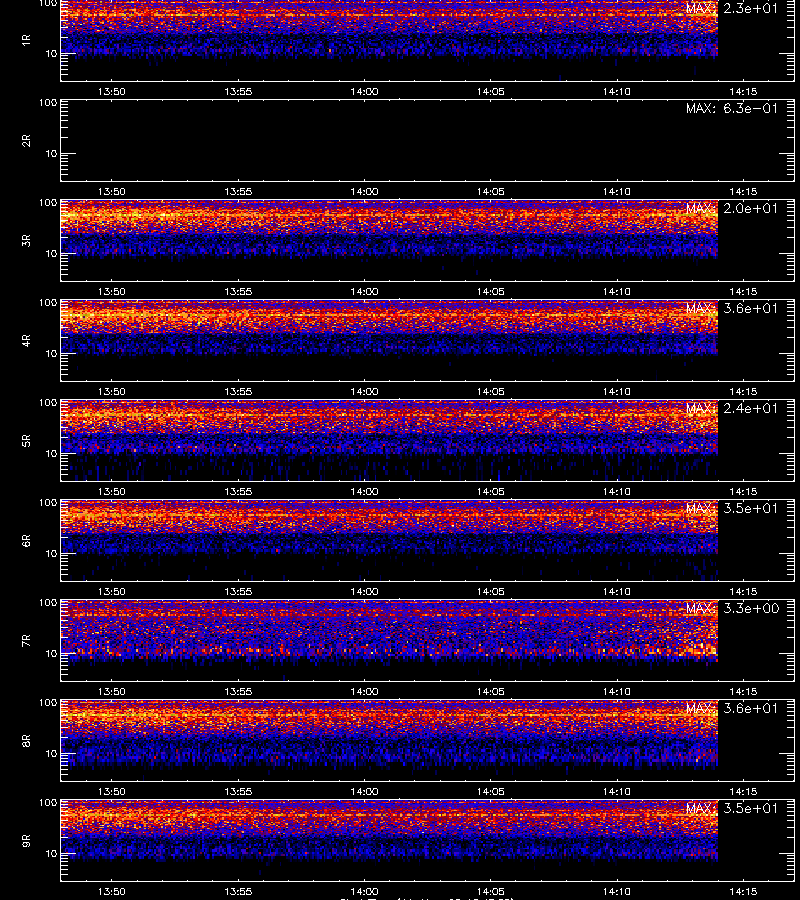Select the MAX: 3.5e+01 value in 9R
The width and height of the screenshot is (800, 900).
pyautogui.click(x=732, y=808)
